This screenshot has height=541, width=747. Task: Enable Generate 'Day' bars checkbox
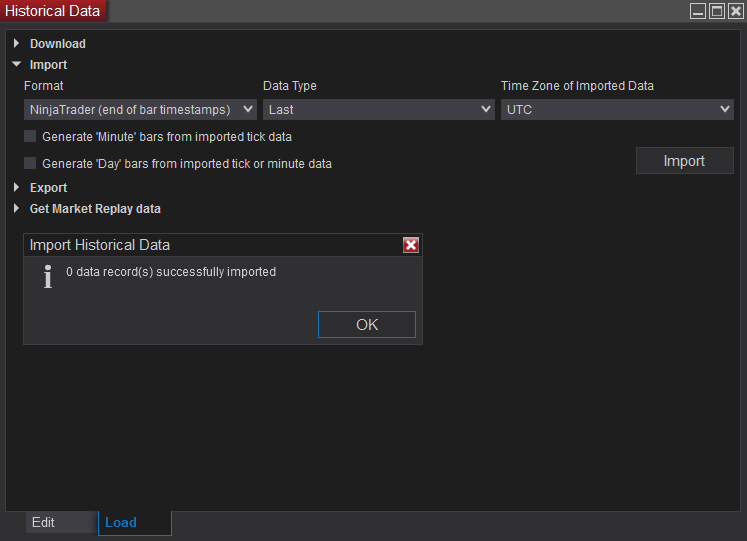pos(31,163)
